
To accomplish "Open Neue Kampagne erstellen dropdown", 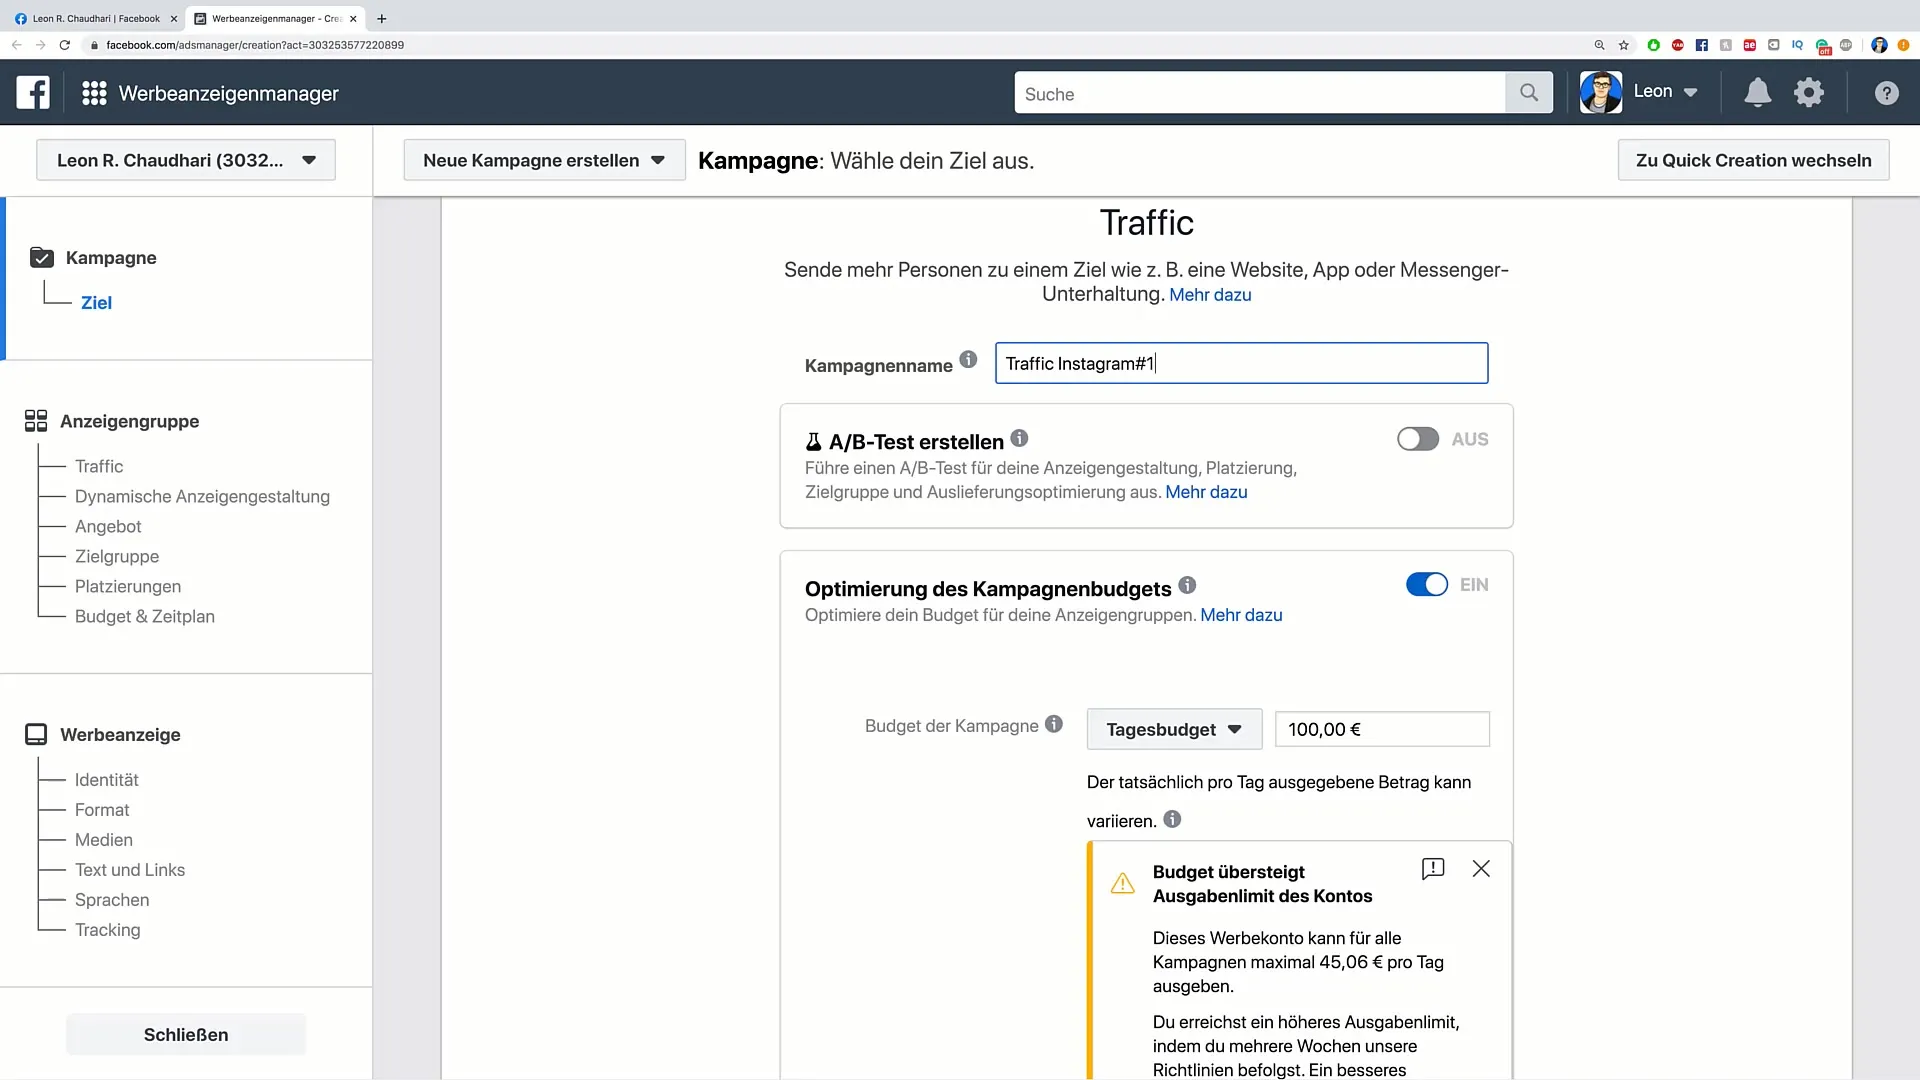I will click(544, 160).
